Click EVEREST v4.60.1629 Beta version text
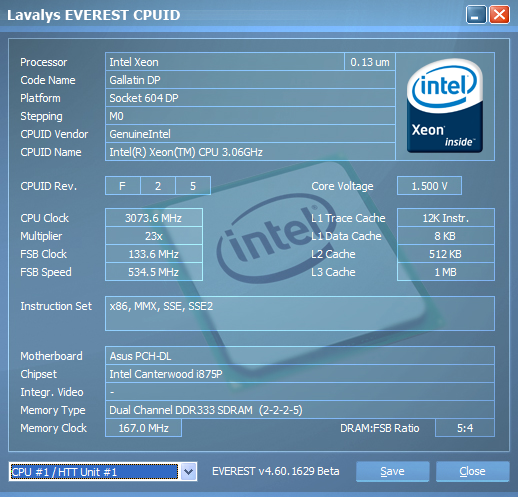 tap(276, 471)
